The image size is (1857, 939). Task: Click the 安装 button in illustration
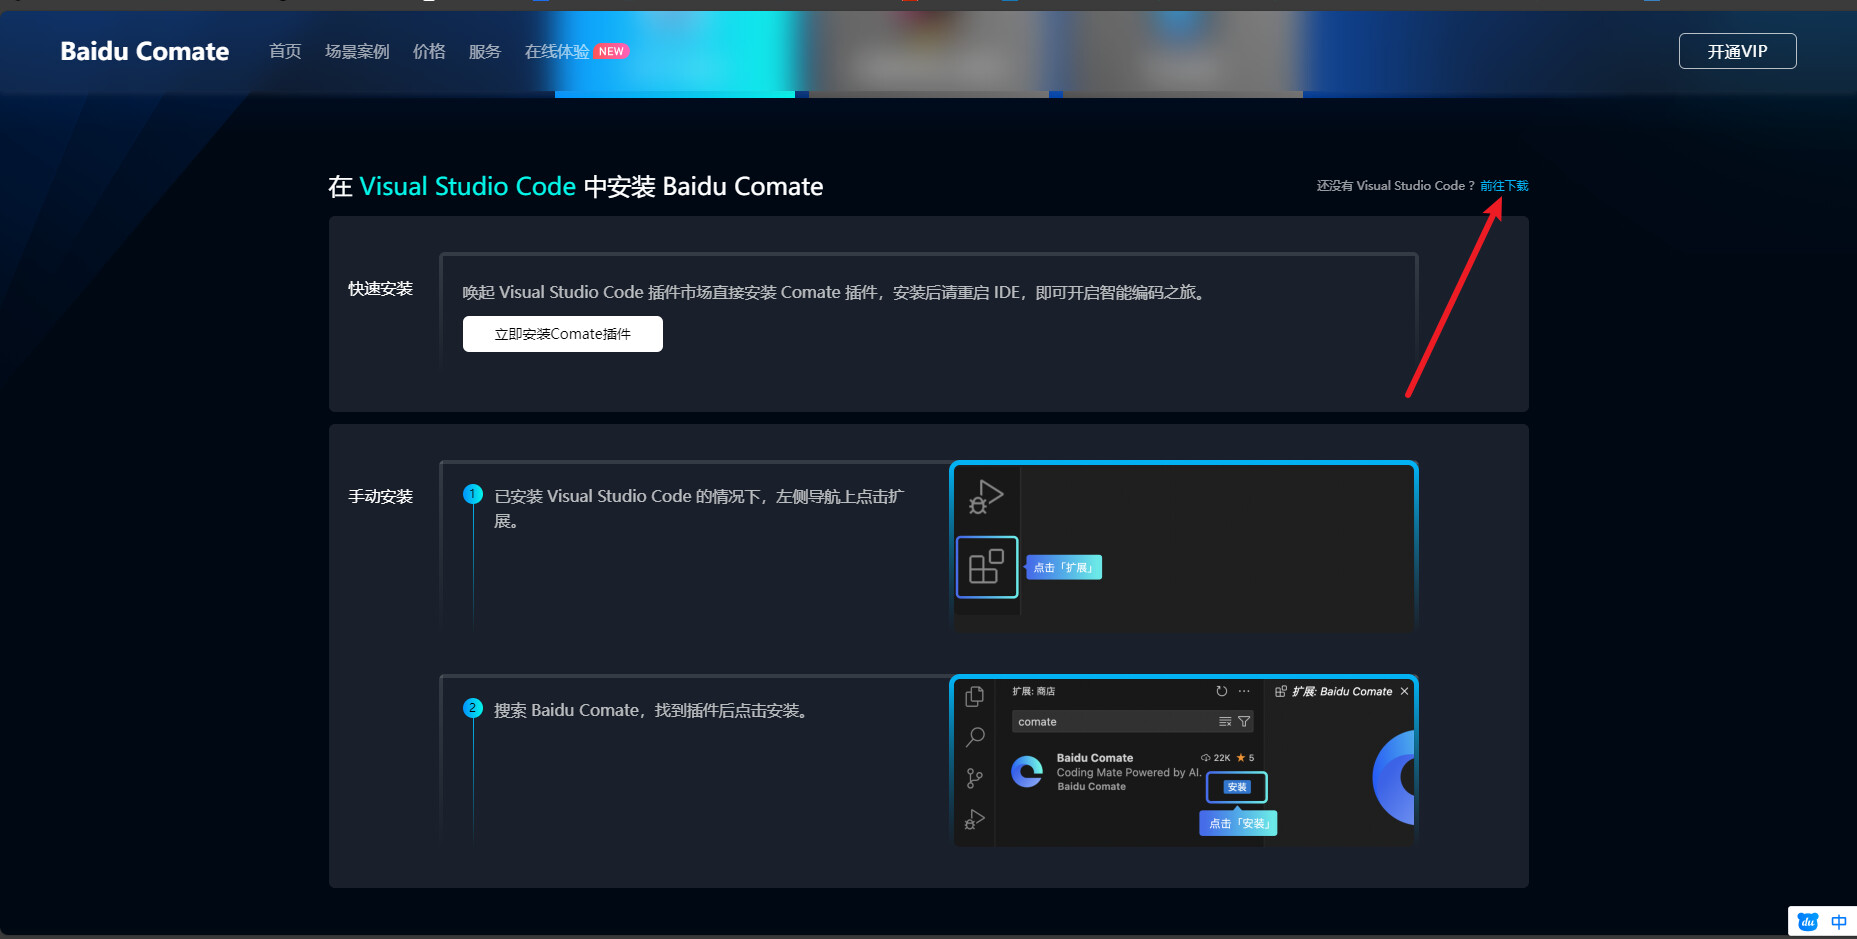pyautogui.click(x=1237, y=787)
